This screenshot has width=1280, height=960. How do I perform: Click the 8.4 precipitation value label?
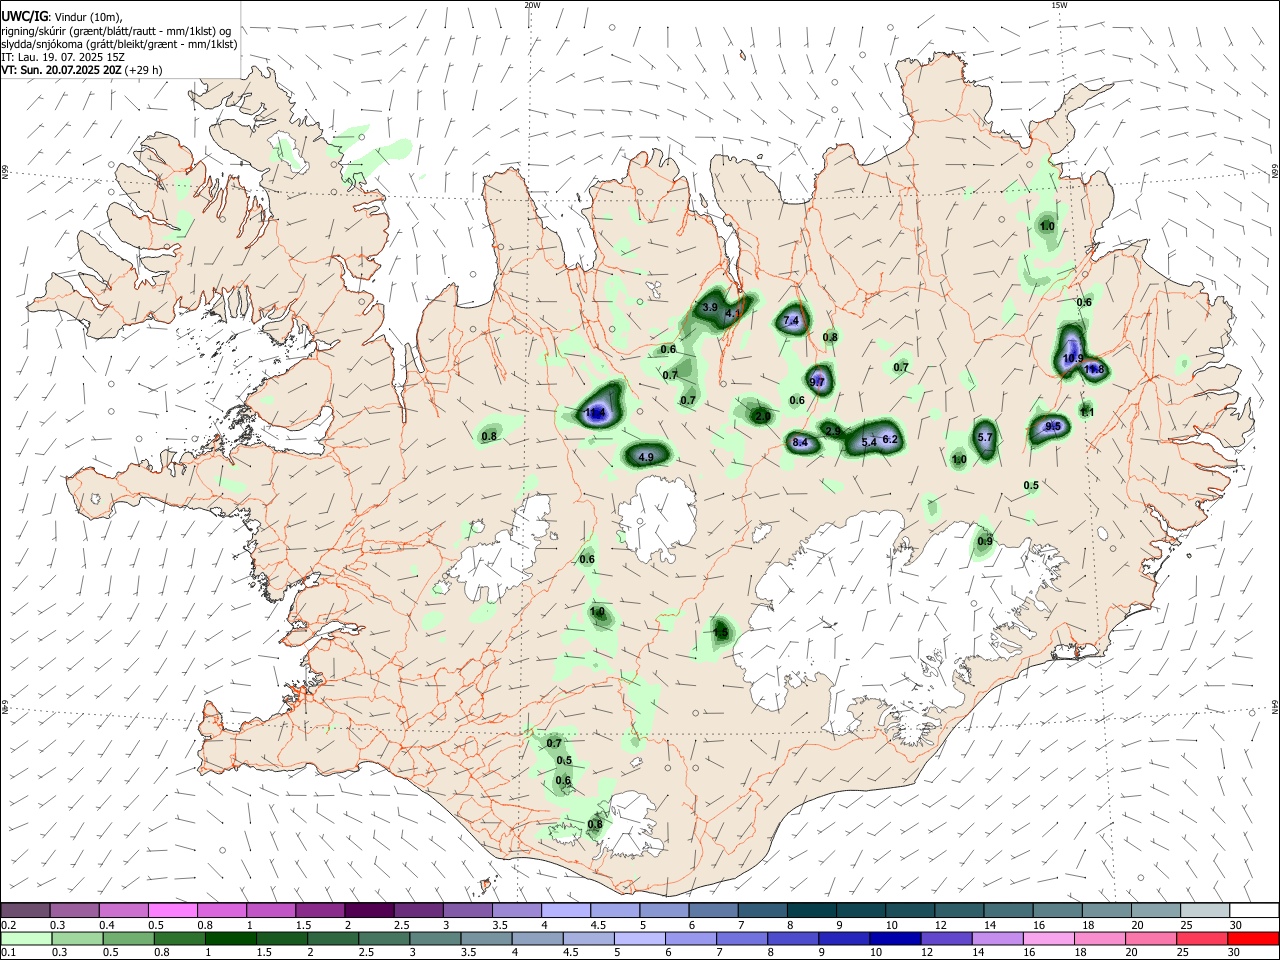pos(800,443)
